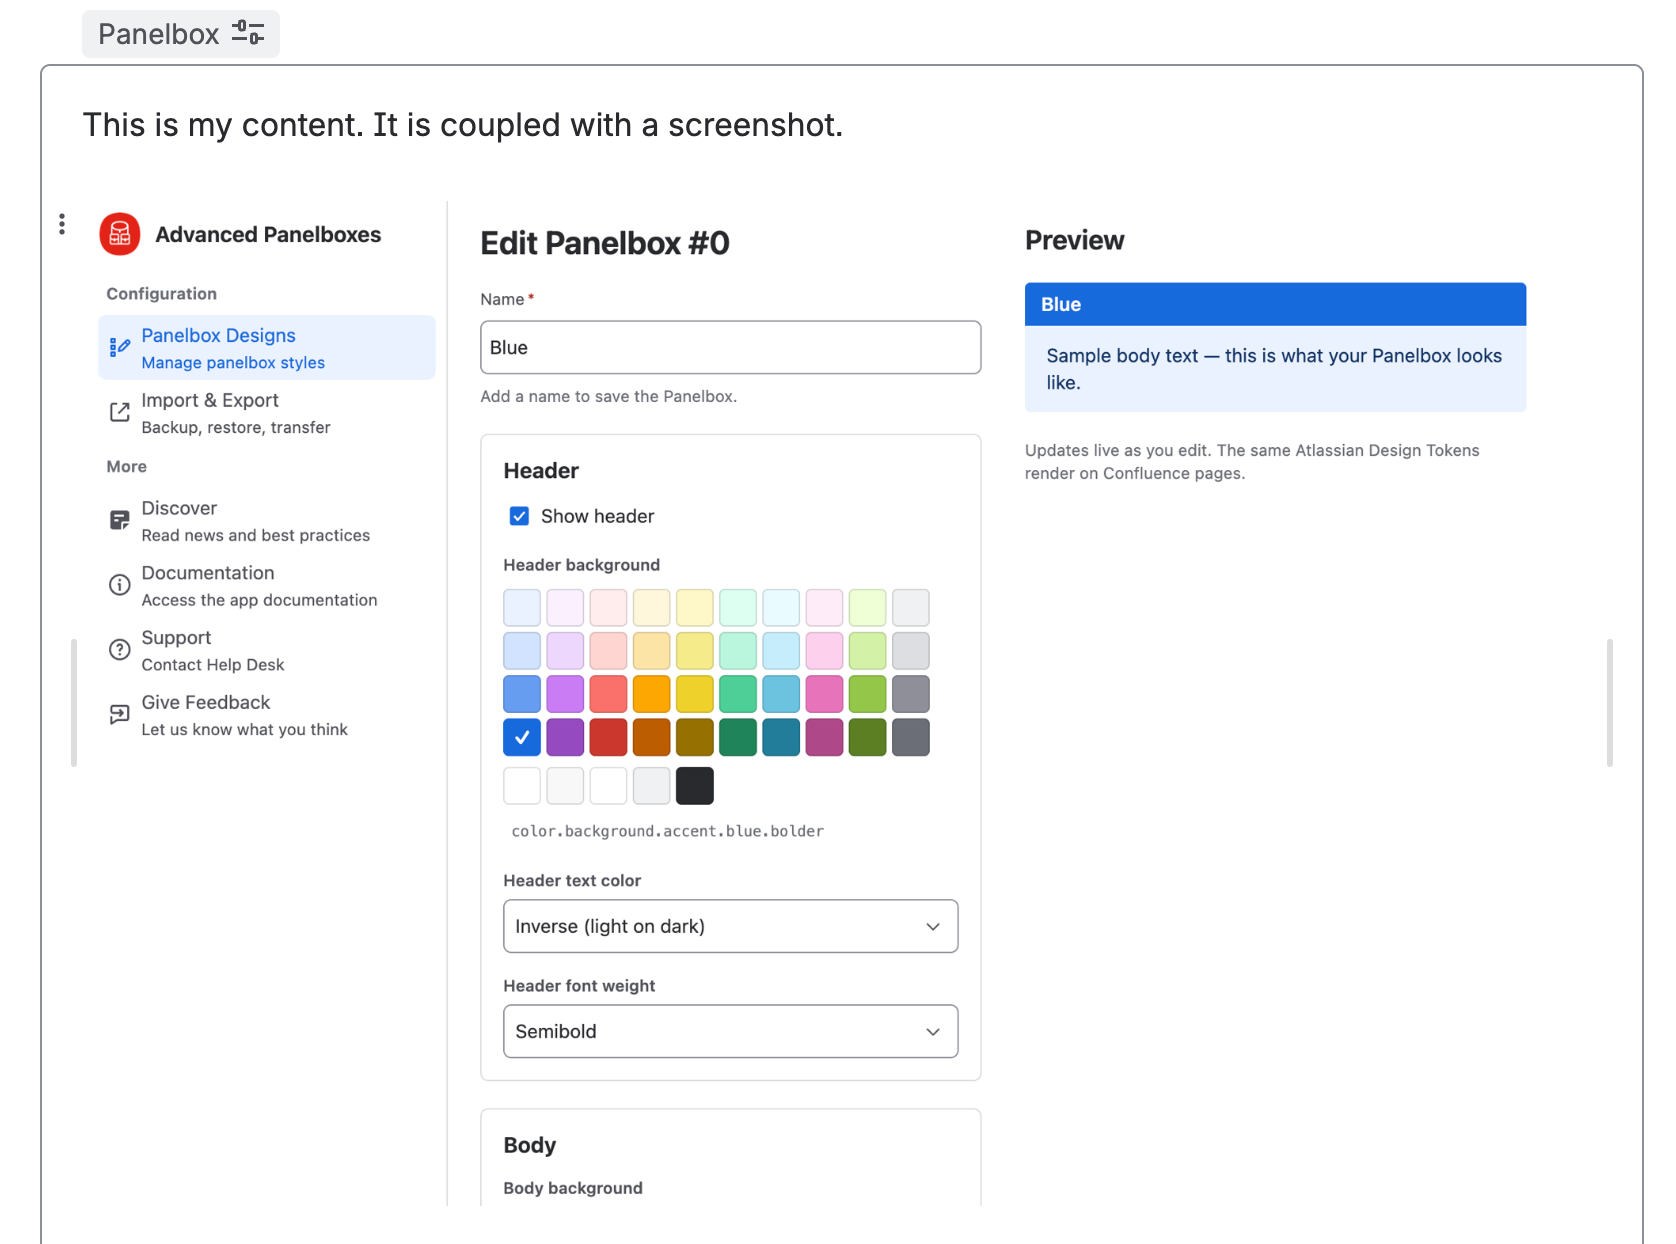This screenshot has height=1244, width=1676.
Task: Open the Header text color dropdown
Action: click(731, 926)
